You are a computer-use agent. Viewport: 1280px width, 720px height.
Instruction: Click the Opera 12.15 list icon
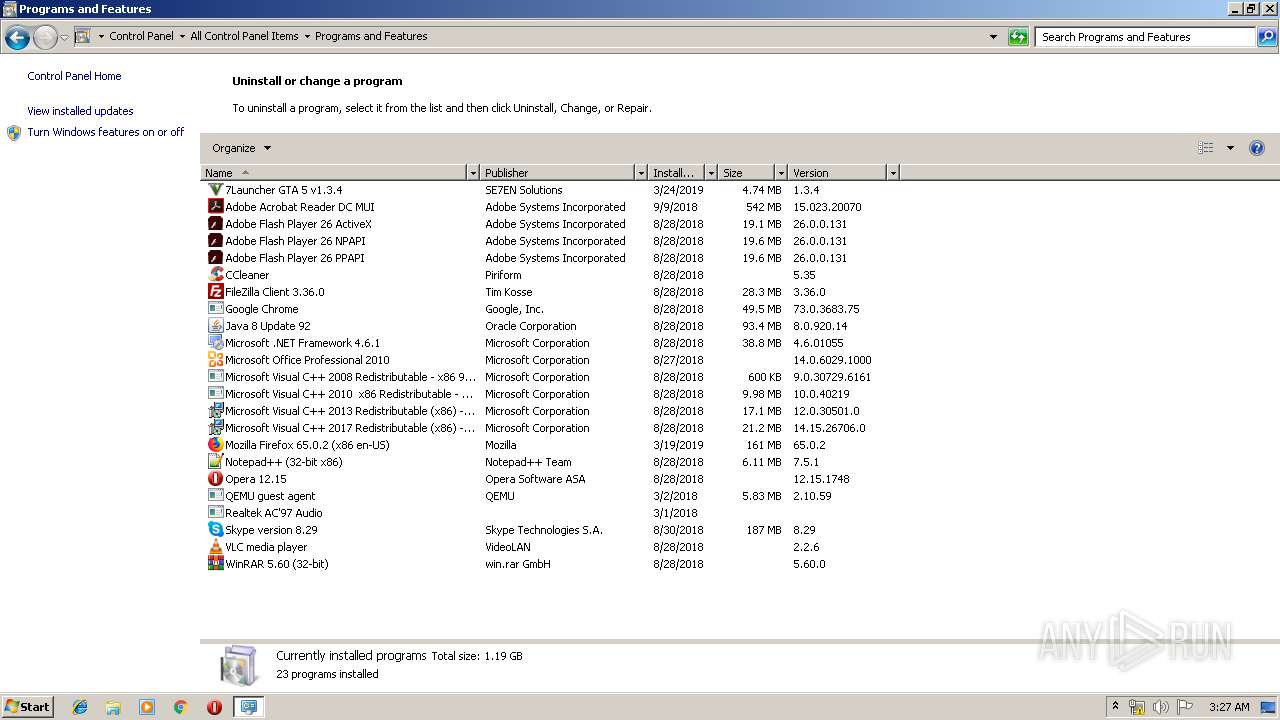click(x=215, y=479)
